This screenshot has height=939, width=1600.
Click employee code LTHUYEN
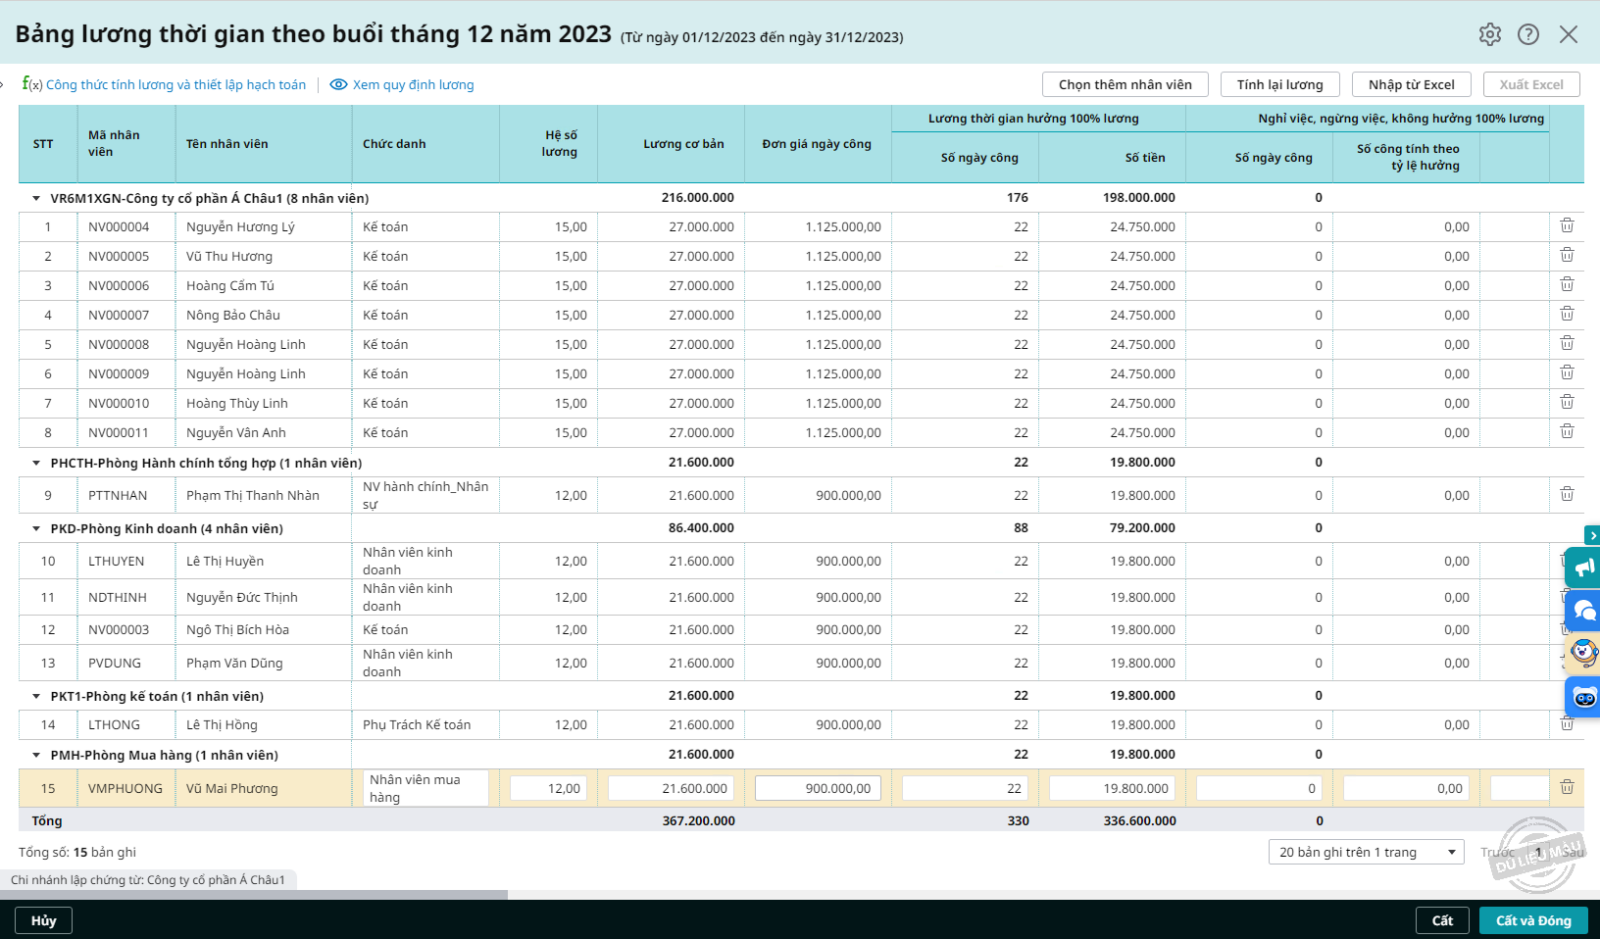[x=116, y=561]
